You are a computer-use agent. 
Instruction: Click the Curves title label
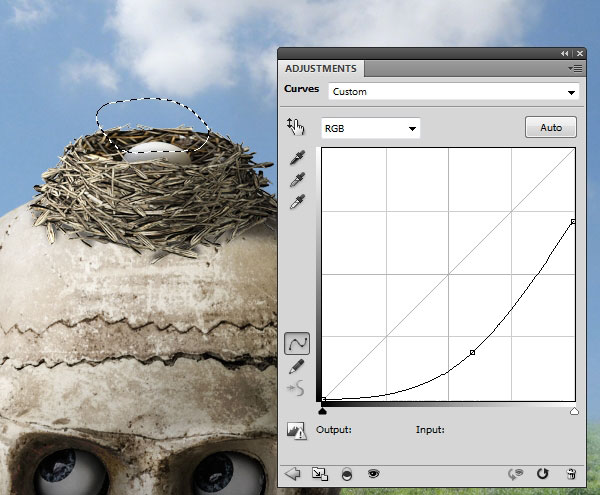302,89
